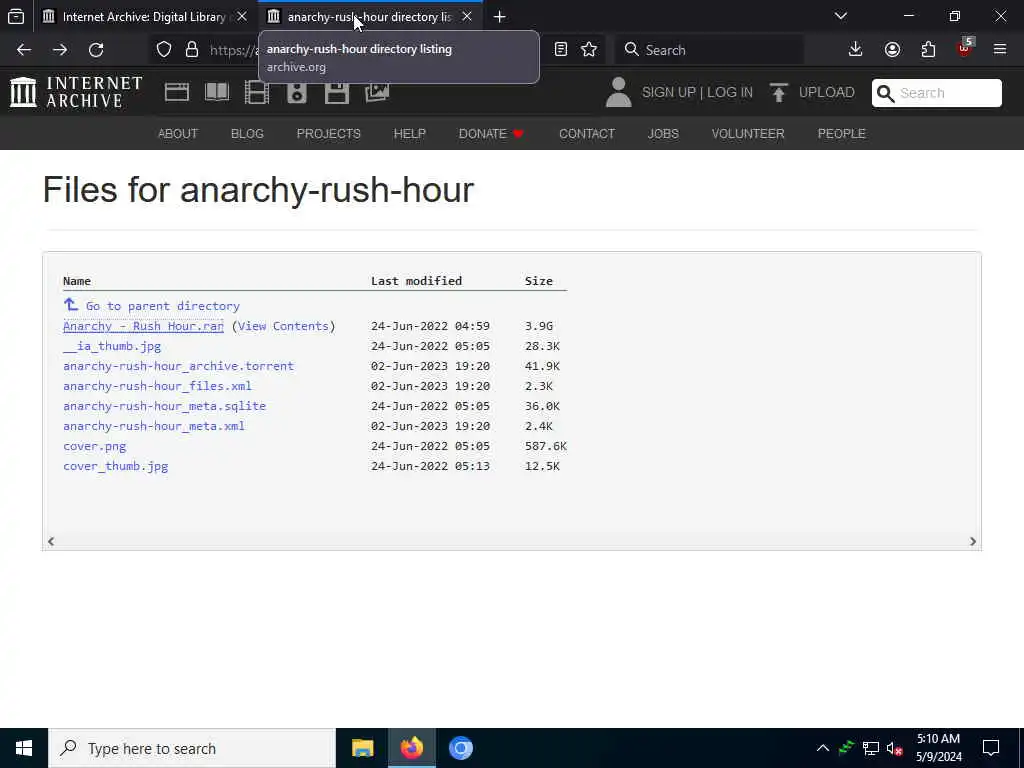
Task: Open the Texts book icon
Action: pyautogui.click(x=217, y=92)
